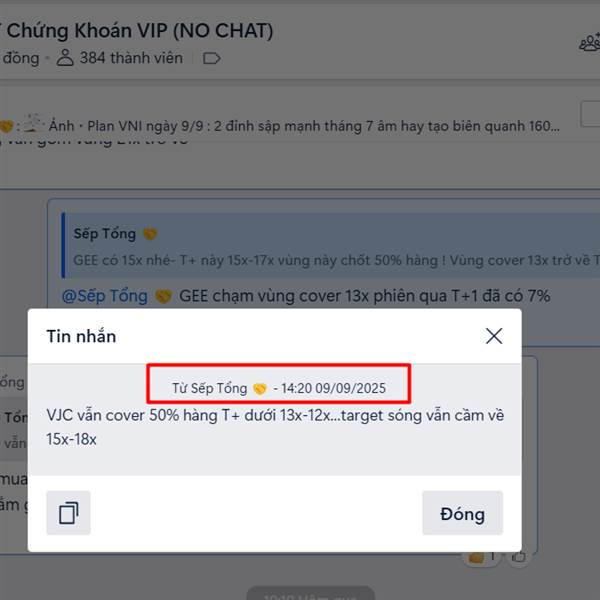Close the Tin nhắn dialog with X
This screenshot has width=600, height=600.
point(494,336)
